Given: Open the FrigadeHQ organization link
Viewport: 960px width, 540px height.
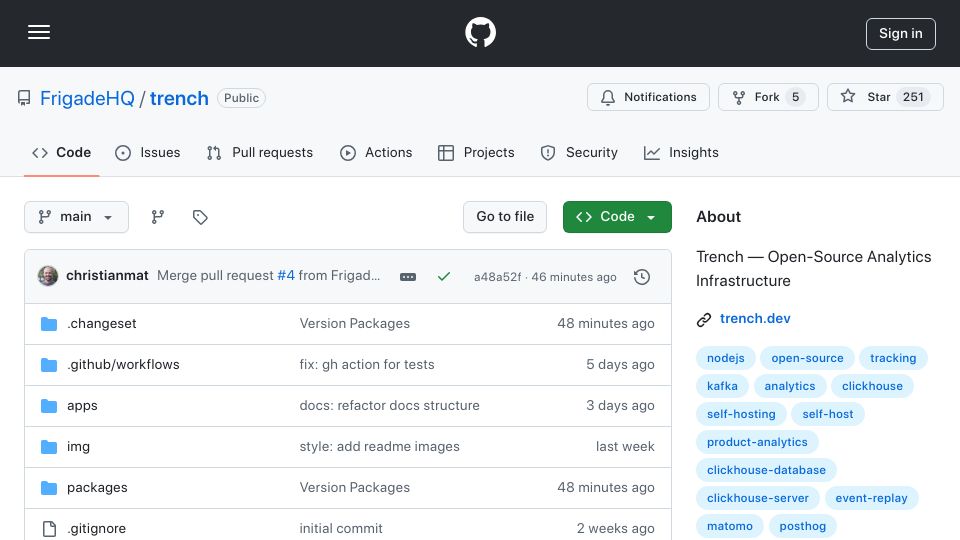Looking at the screenshot, I should pos(87,98).
